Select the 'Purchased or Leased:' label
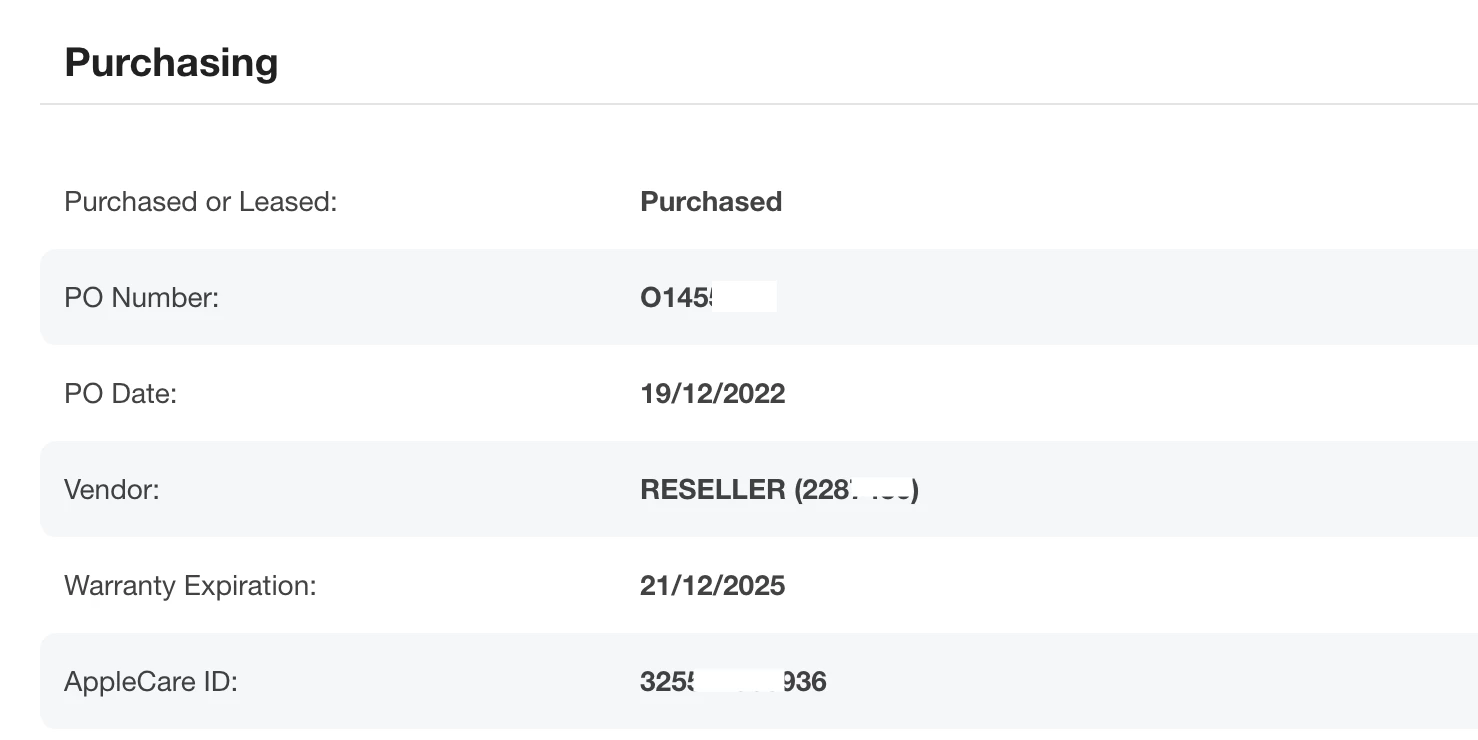The image size is (1478, 740). tap(201, 201)
